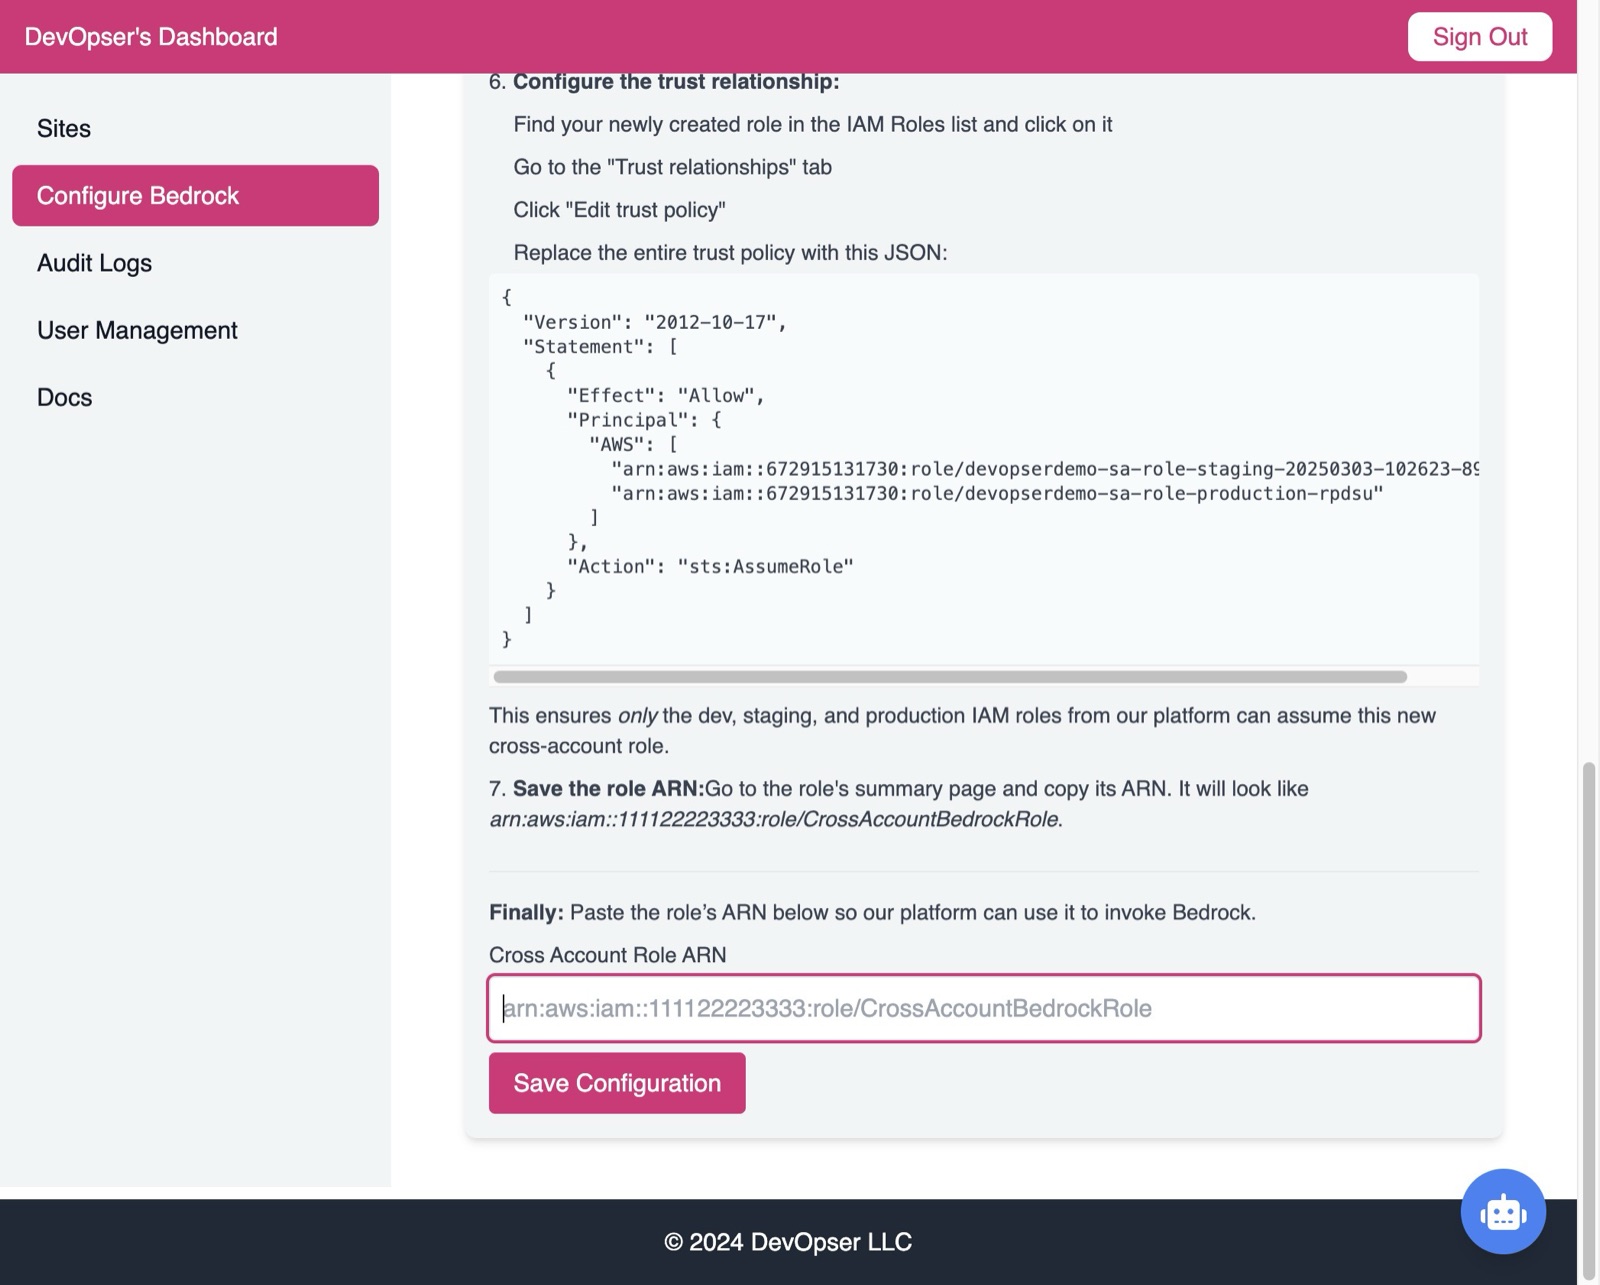The width and height of the screenshot is (1600, 1285).
Task: Click the example ARN italic text
Action: 776,819
